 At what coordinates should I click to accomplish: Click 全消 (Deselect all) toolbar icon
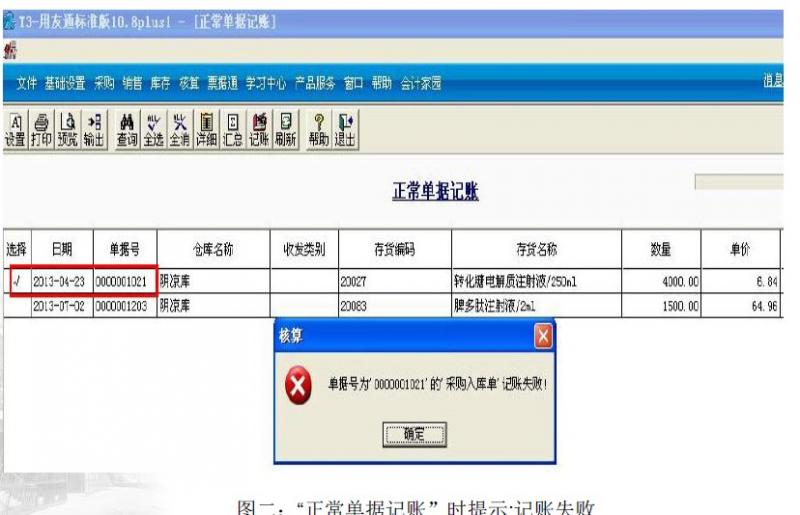click(x=180, y=130)
